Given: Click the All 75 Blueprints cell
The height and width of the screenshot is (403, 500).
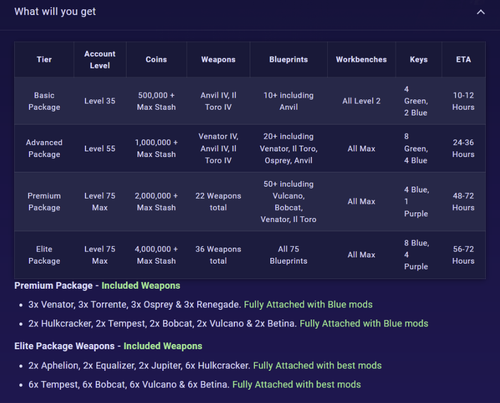Looking at the screenshot, I should click(x=288, y=255).
